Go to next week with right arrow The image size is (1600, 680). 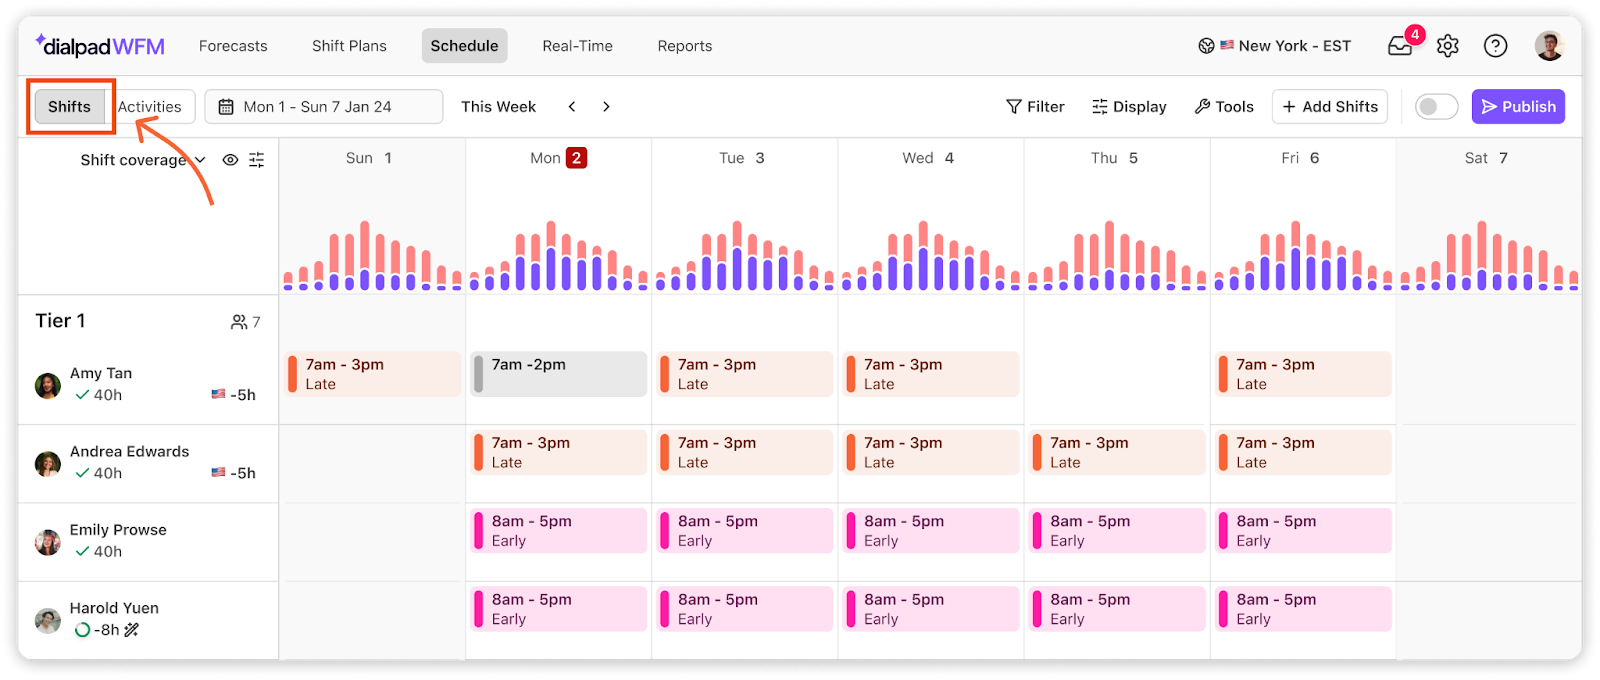coord(606,107)
